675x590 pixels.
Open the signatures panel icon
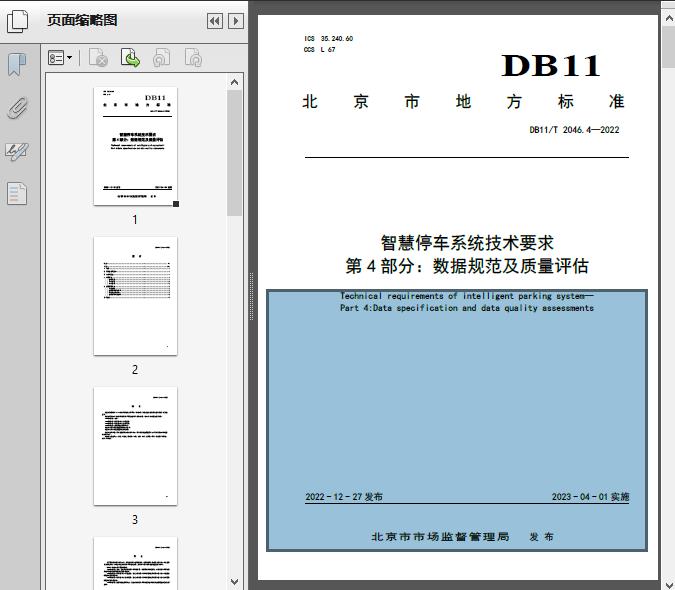pos(17,151)
